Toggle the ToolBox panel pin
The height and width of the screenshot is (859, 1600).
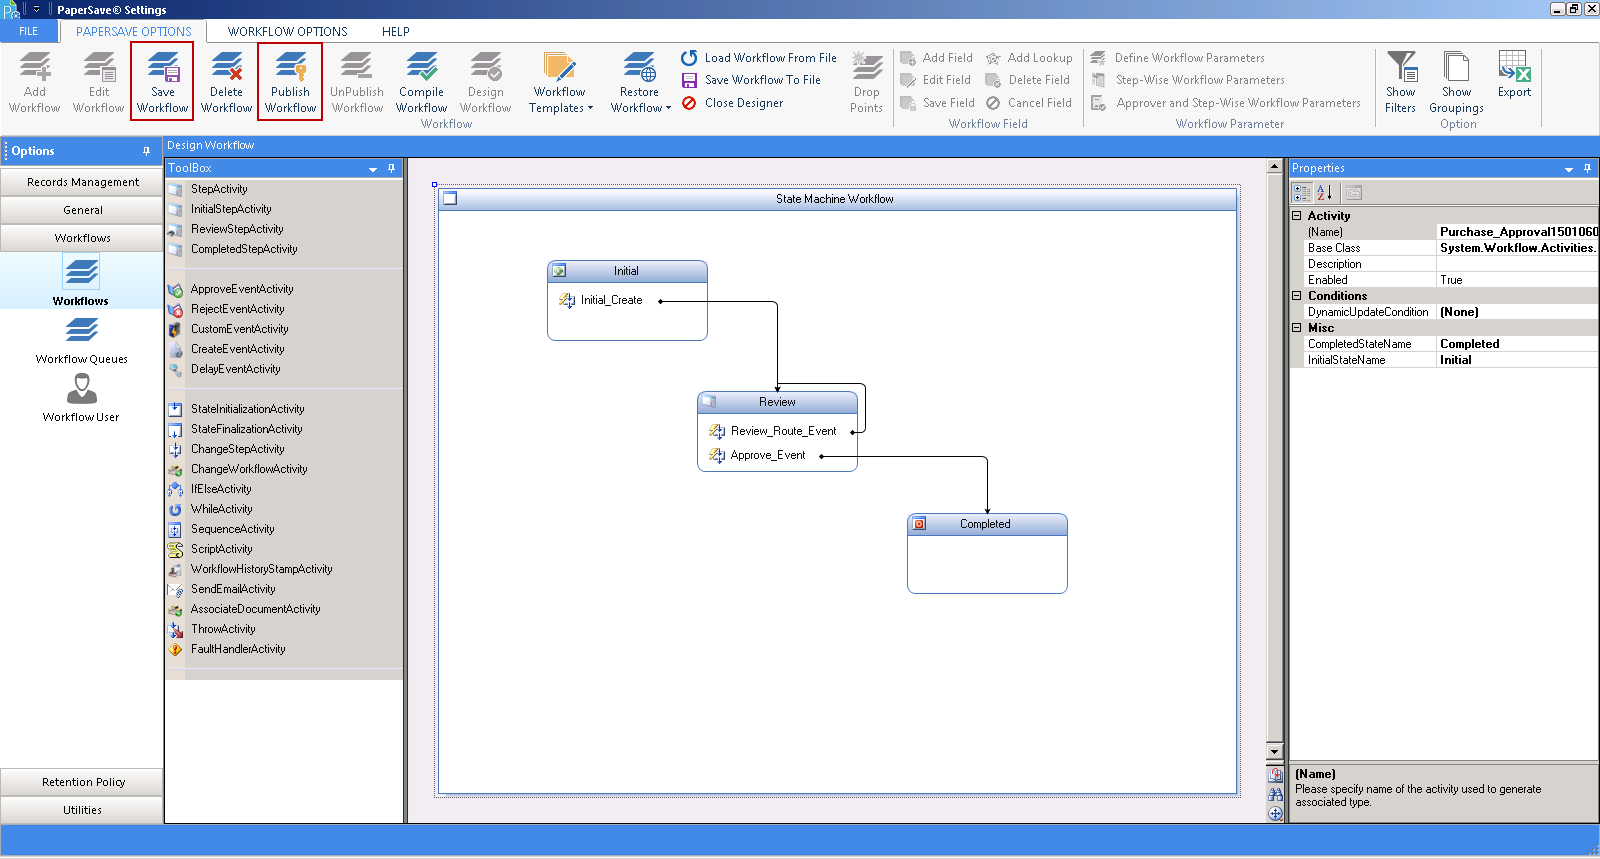click(x=391, y=168)
